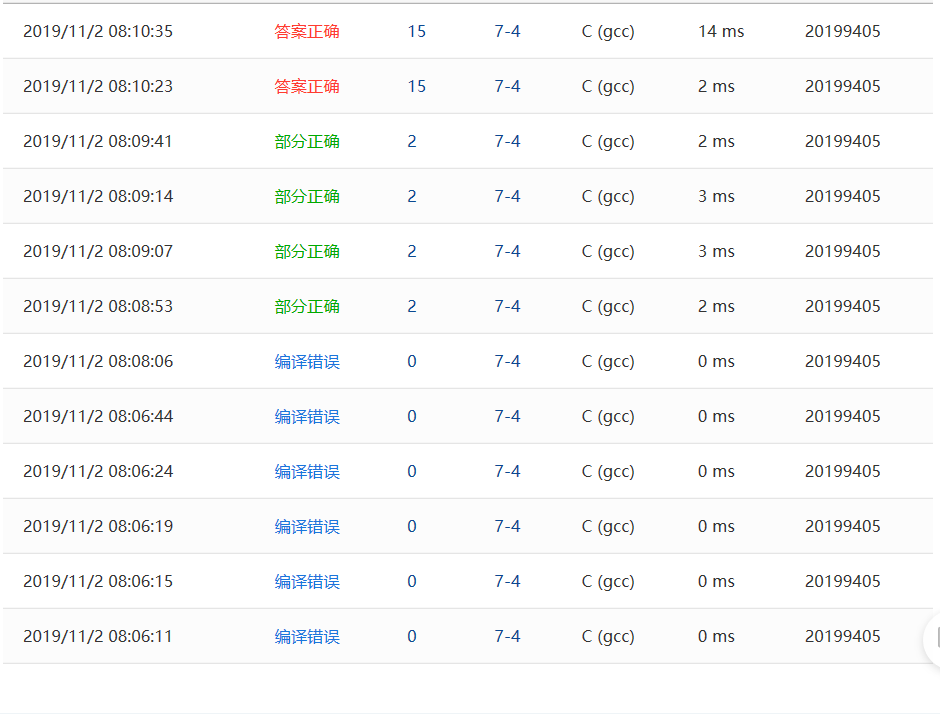This screenshot has width=940, height=714.
Task: Open the 部分正确 result of 08:09:14 submission
Action: coord(307,196)
